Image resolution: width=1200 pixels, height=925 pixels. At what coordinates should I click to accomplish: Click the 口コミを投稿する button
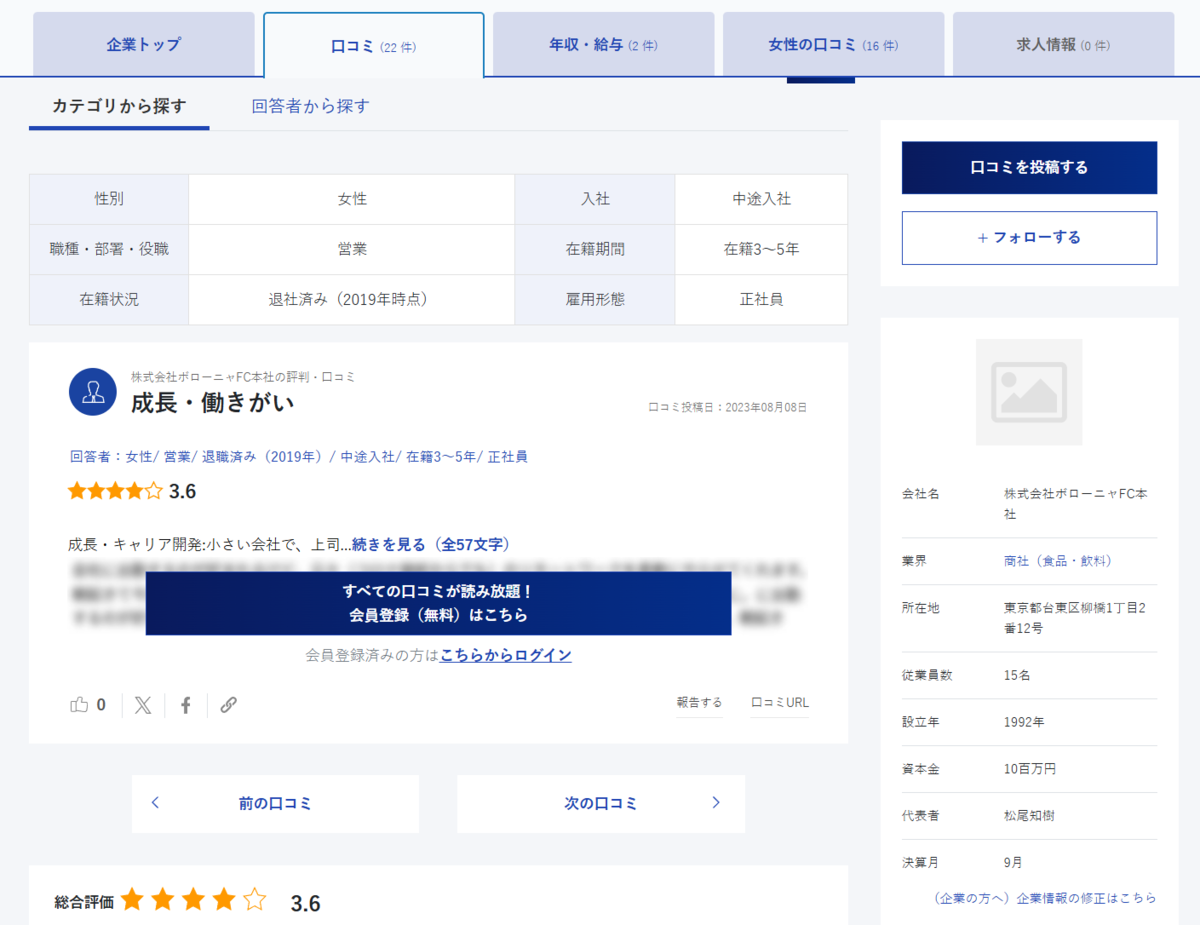point(1029,167)
